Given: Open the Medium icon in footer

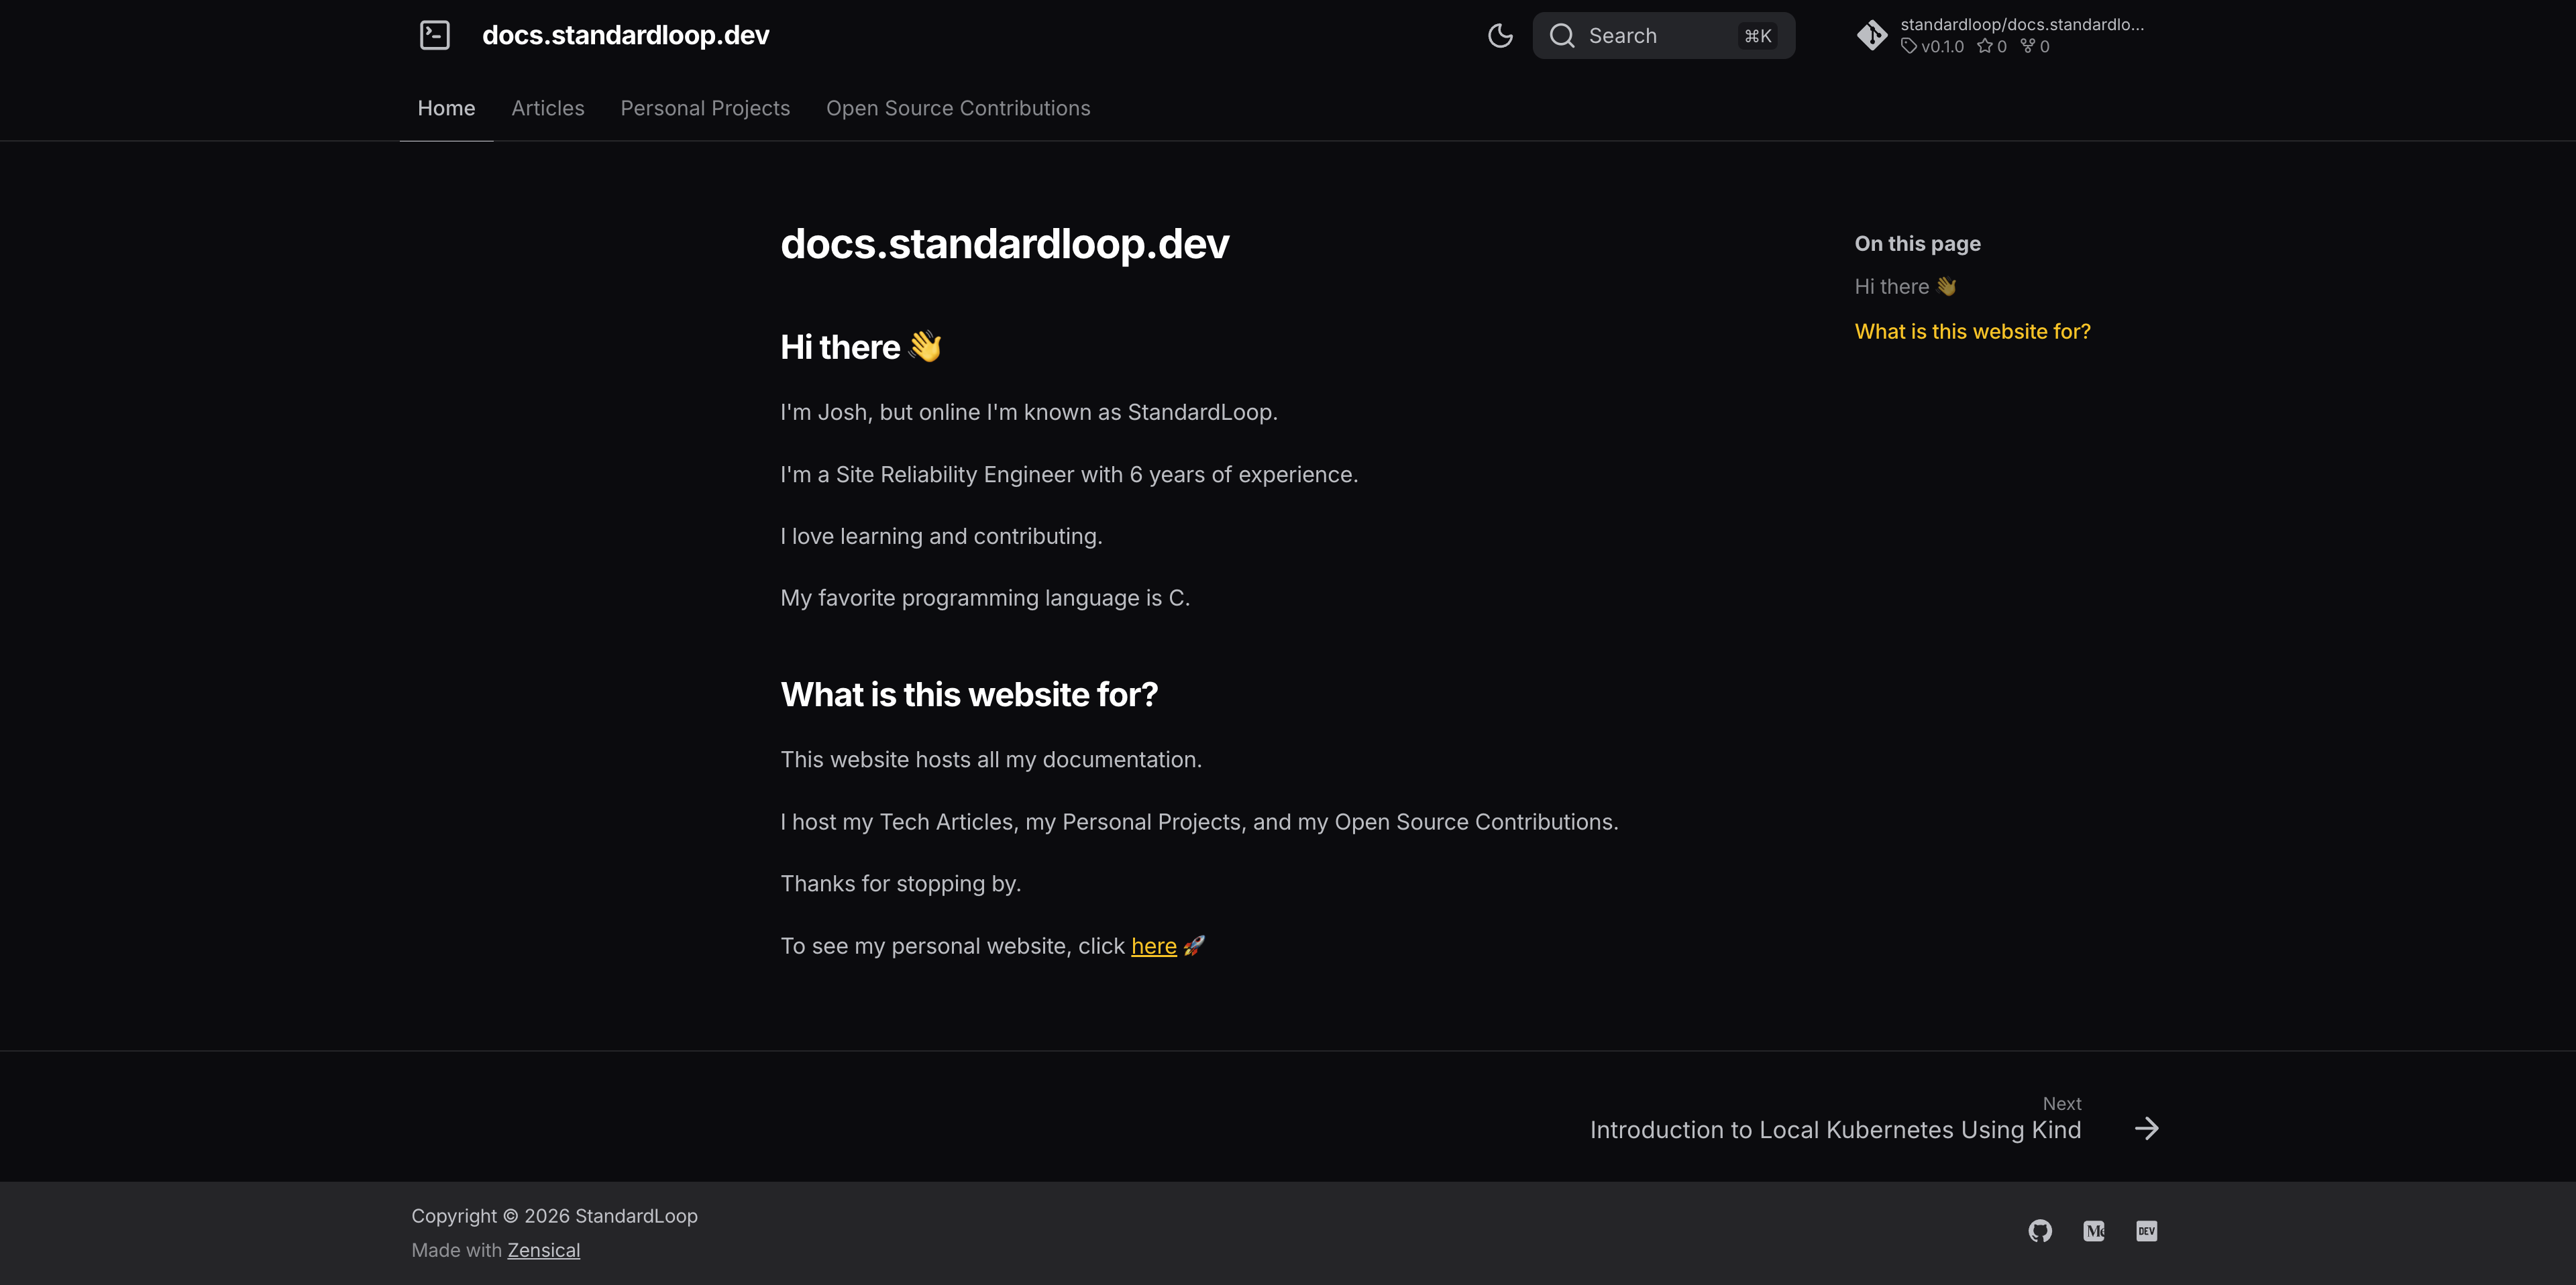Looking at the screenshot, I should (2094, 1231).
